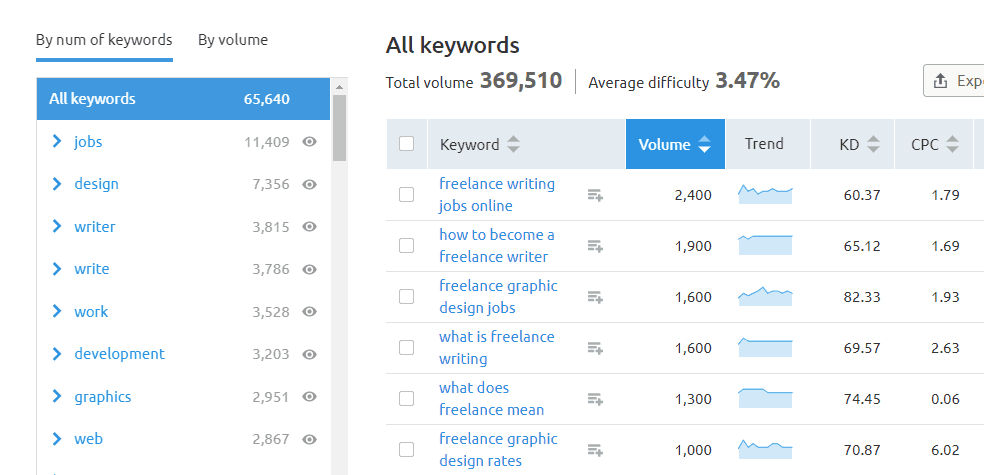
Task: Open 'freelance graphic design jobs' keyword link
Action: pos(498,296)
